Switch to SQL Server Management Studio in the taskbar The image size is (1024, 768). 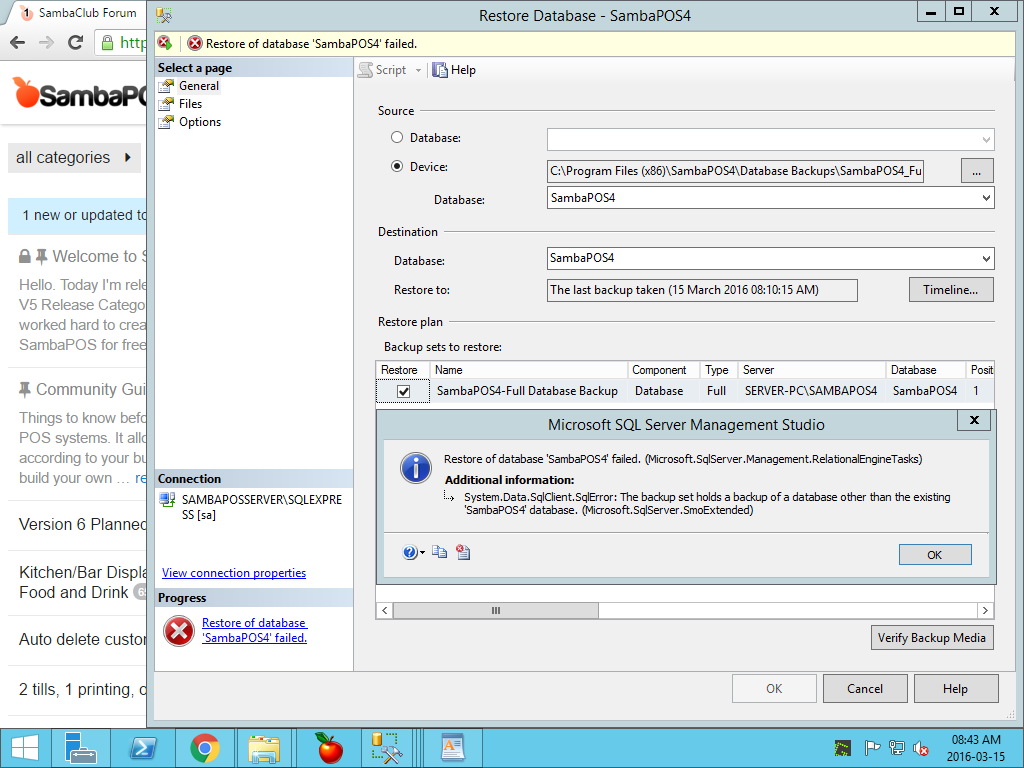pyautogui.click(x=387, y=748)
